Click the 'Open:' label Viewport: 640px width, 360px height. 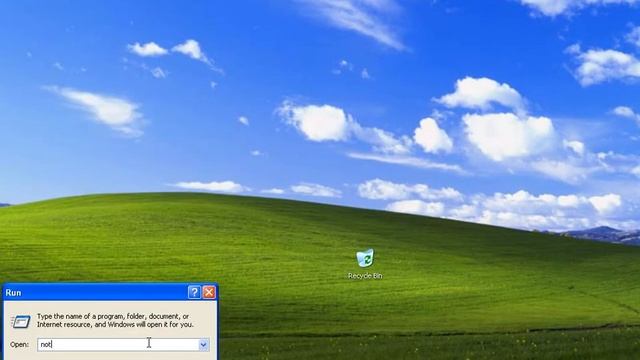click(20, 344)
